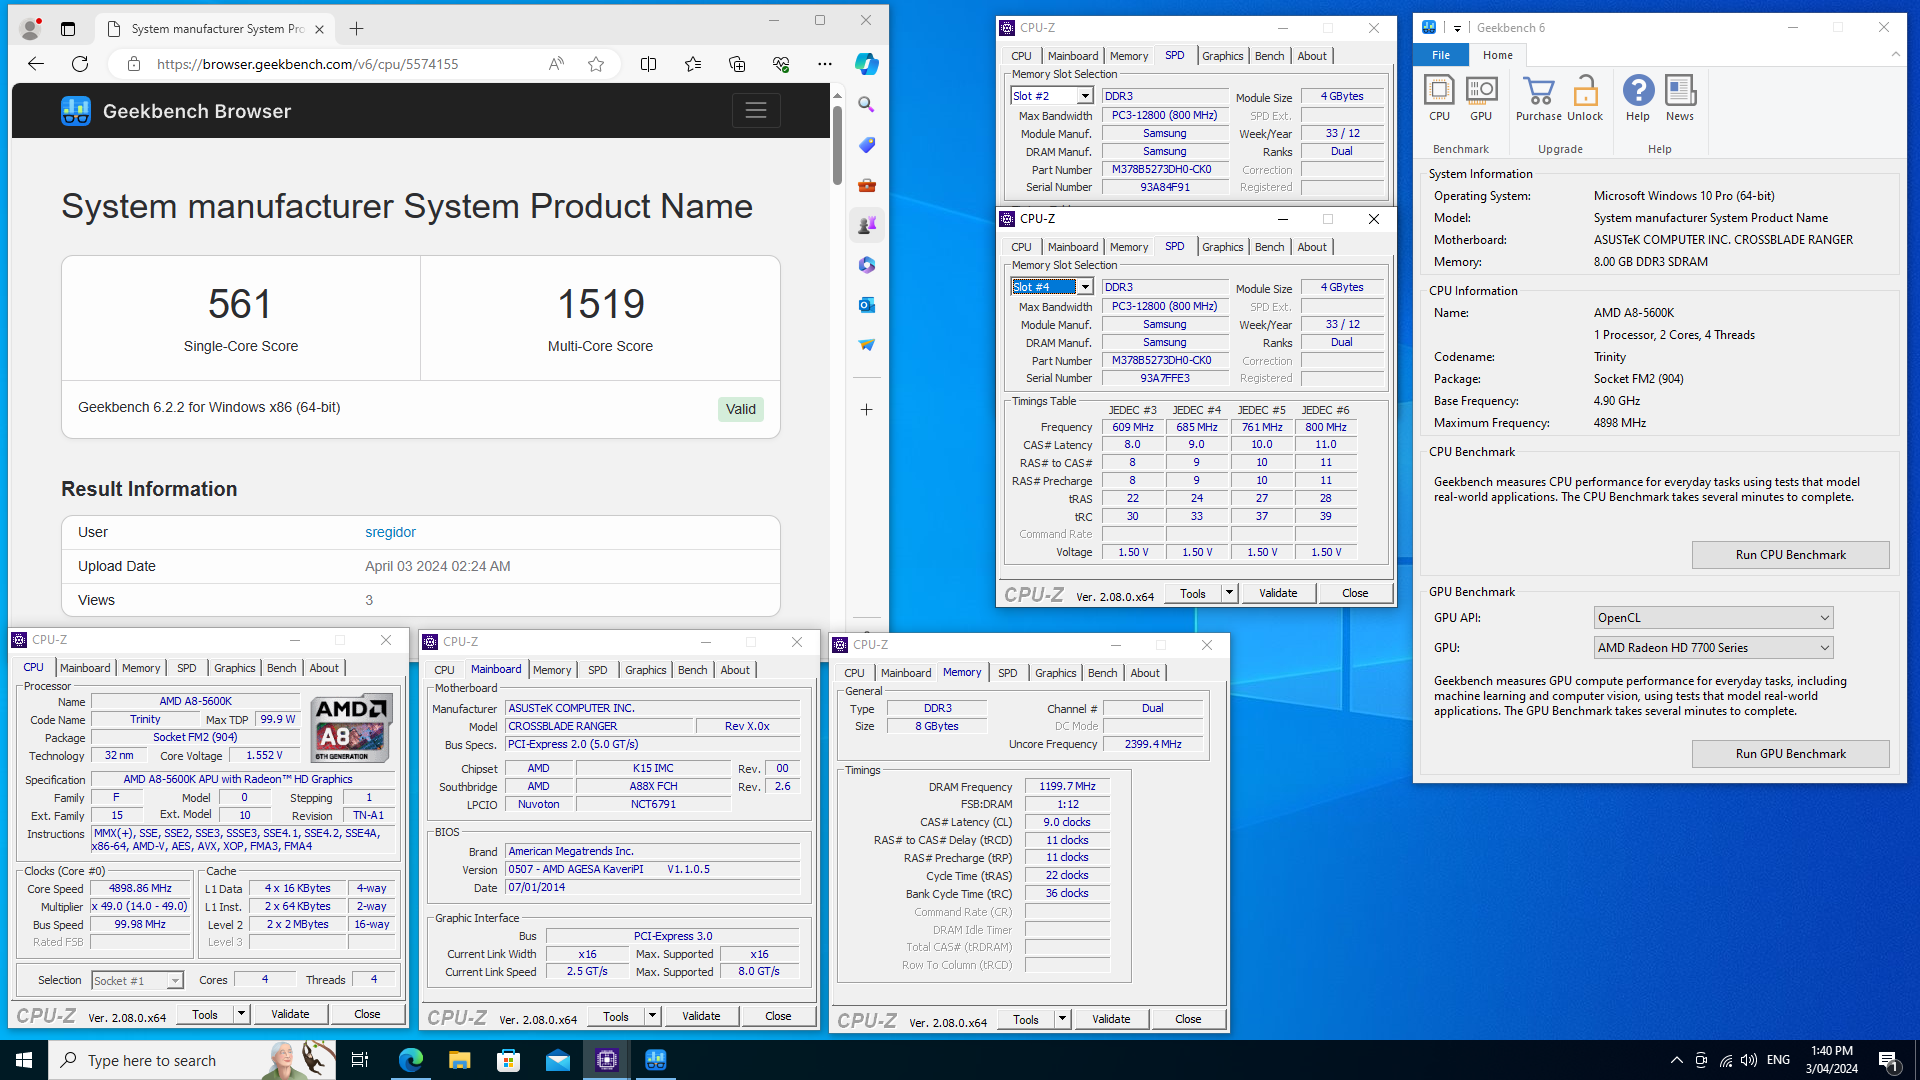Open the Geekbench Browser hamburger menu
This screenshot has width=1920, height=1080.
[x=756, y=110]
